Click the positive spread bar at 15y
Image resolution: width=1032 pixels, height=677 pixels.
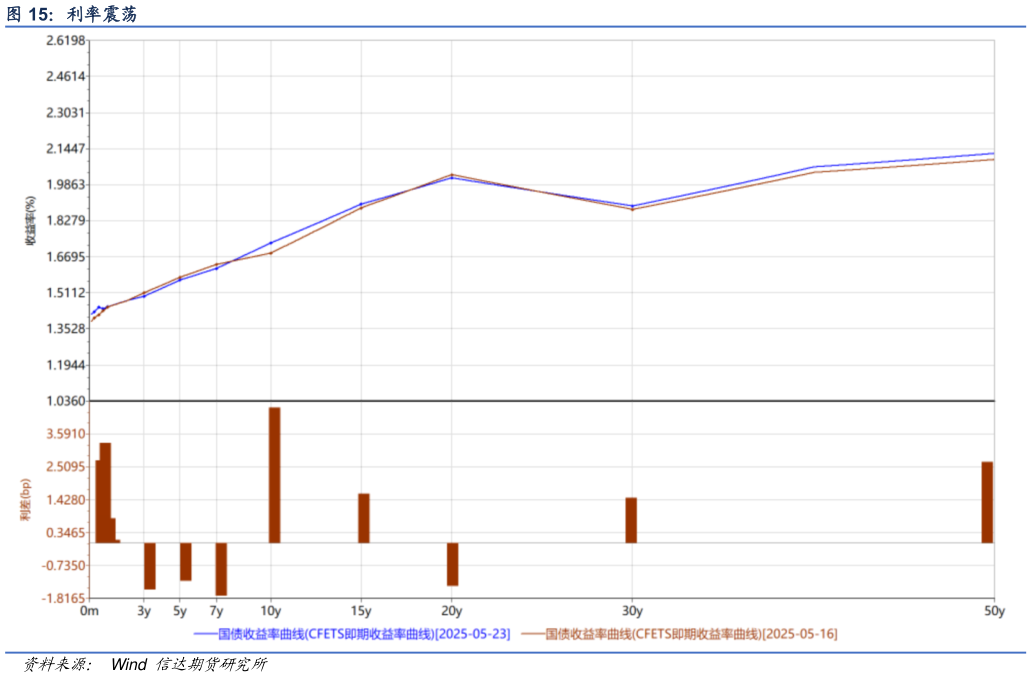coord(364,518)
